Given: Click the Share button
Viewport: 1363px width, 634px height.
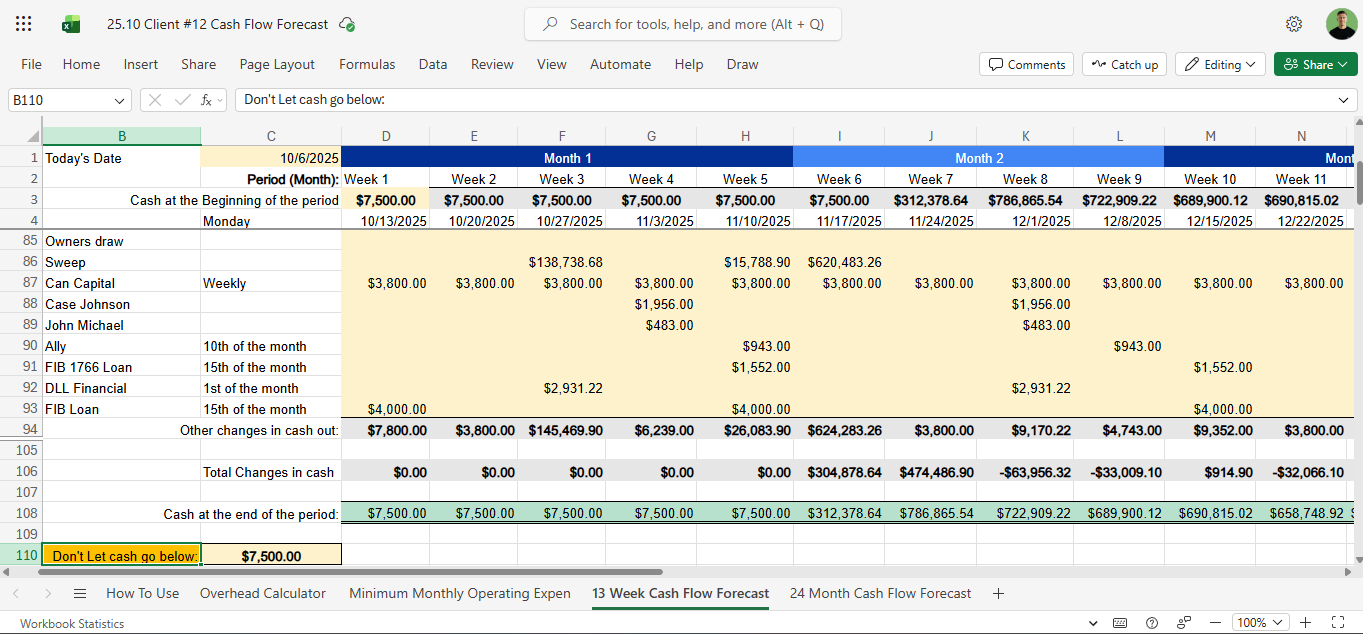Looking at the screenshot, I should 1315,63.
